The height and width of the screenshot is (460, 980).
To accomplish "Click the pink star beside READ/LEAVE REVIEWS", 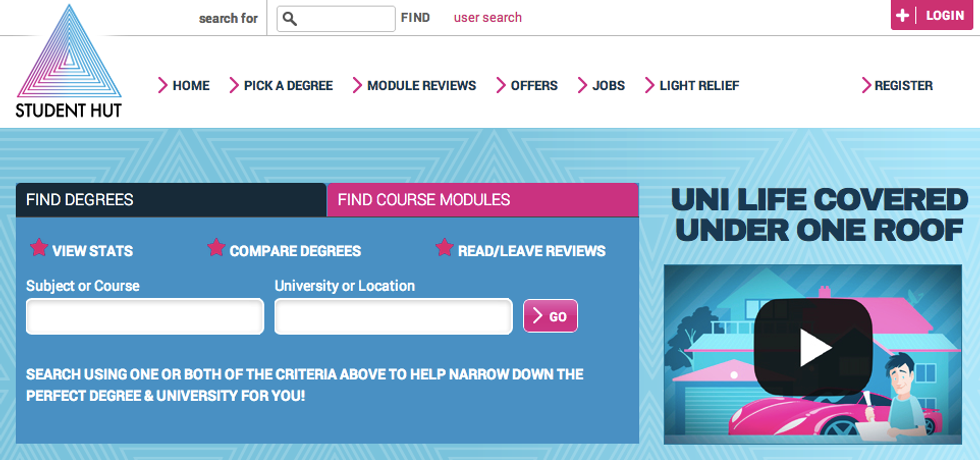I will pyautogui.click(x=444, y=248).
